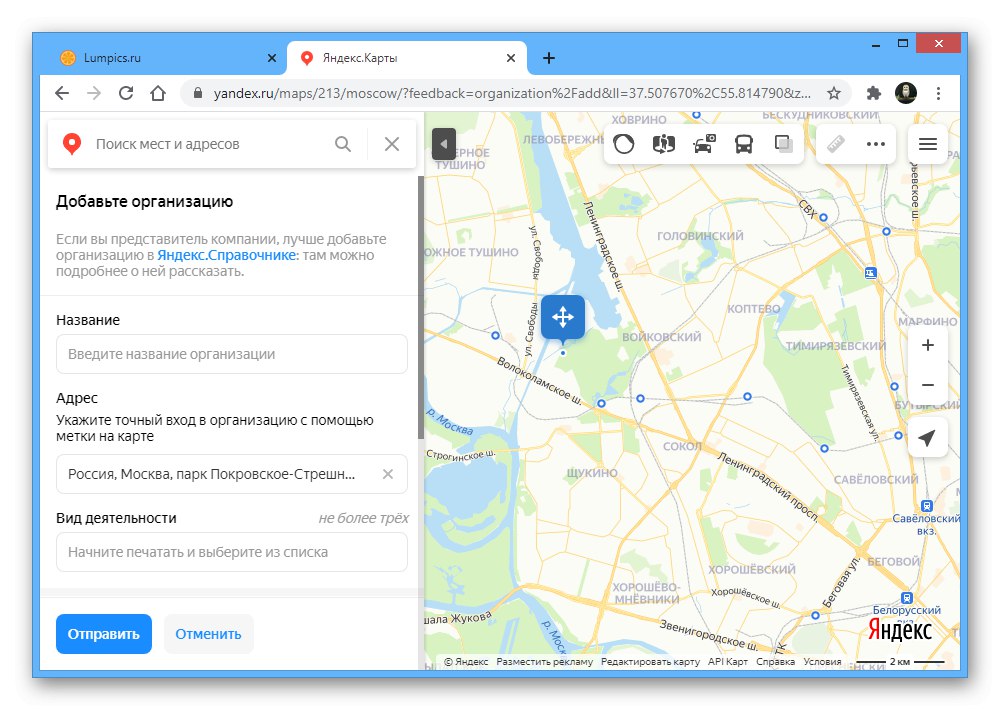Activate the ruler measurement tool
1000x710 pixels.
click(837, 143)
